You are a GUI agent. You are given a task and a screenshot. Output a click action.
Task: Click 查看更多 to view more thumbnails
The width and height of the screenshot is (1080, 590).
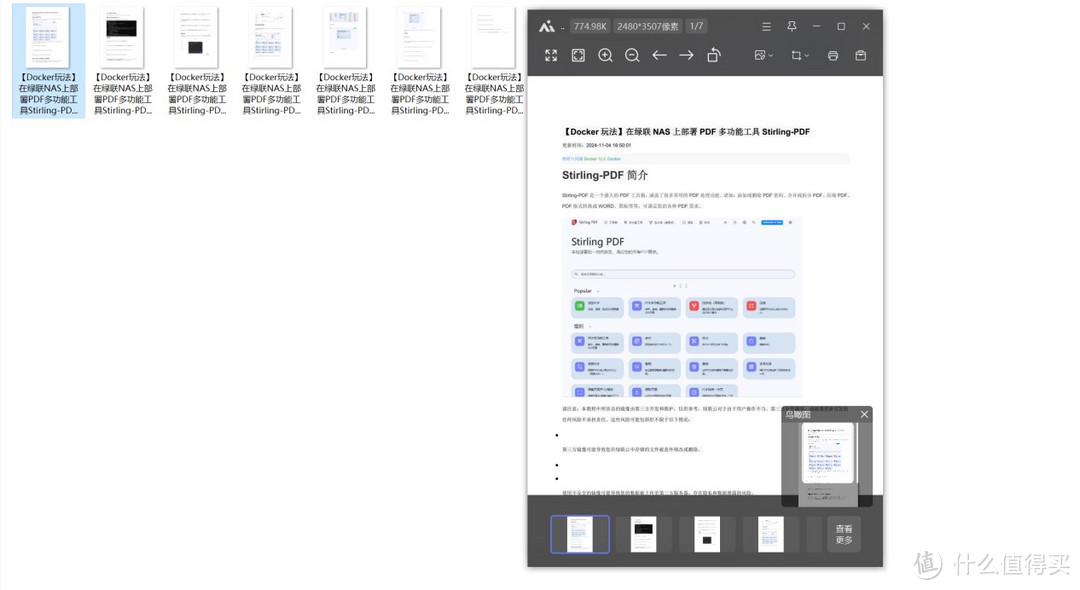843,534
